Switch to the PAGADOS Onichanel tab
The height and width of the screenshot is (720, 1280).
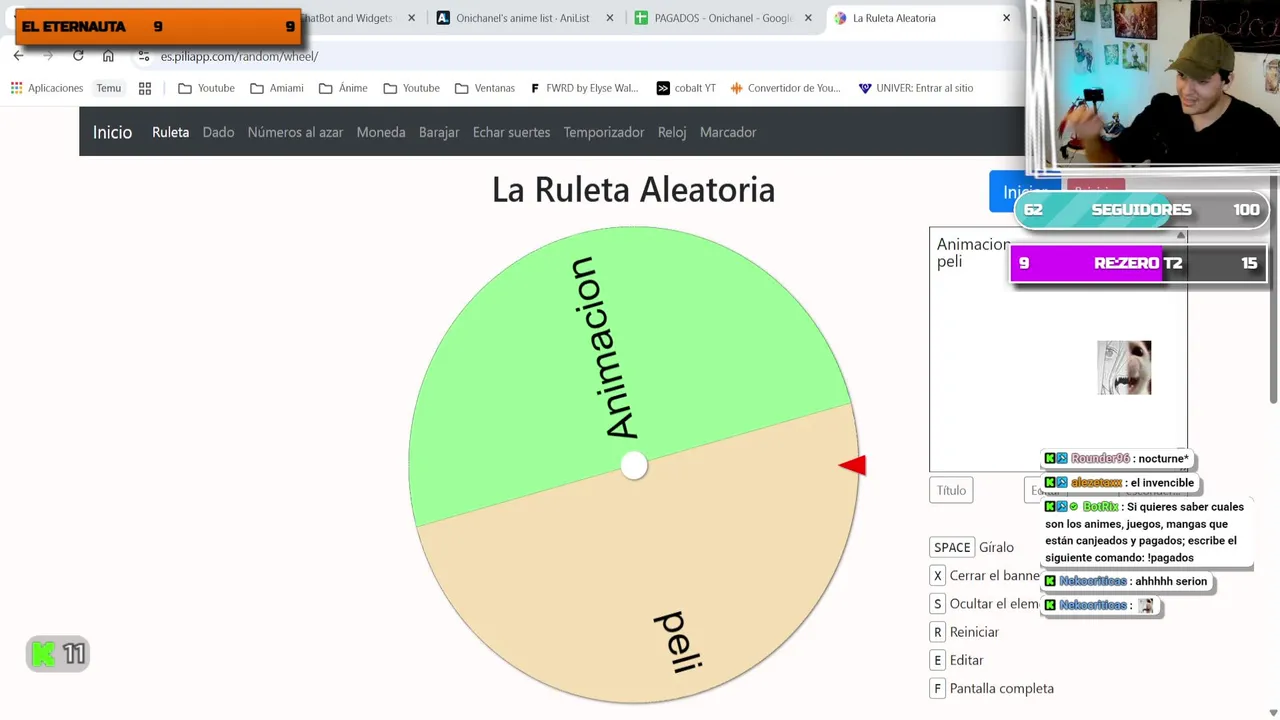tap(724, 18)
